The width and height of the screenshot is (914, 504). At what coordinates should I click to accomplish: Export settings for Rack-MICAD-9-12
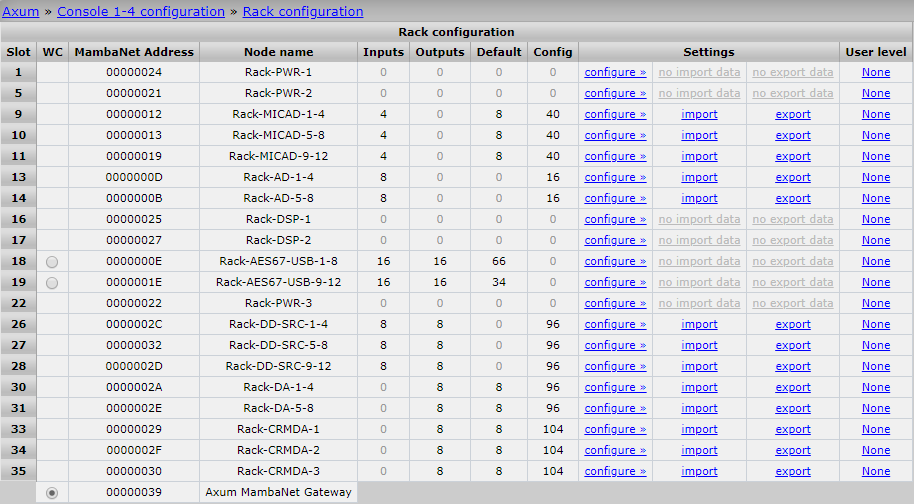pyautogui.click(x=793, y=156)
